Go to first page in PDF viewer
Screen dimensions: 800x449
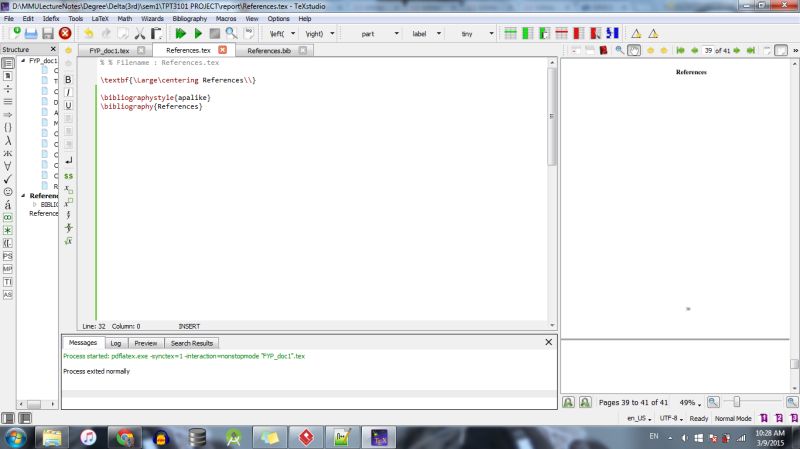(x=680, y=51)
